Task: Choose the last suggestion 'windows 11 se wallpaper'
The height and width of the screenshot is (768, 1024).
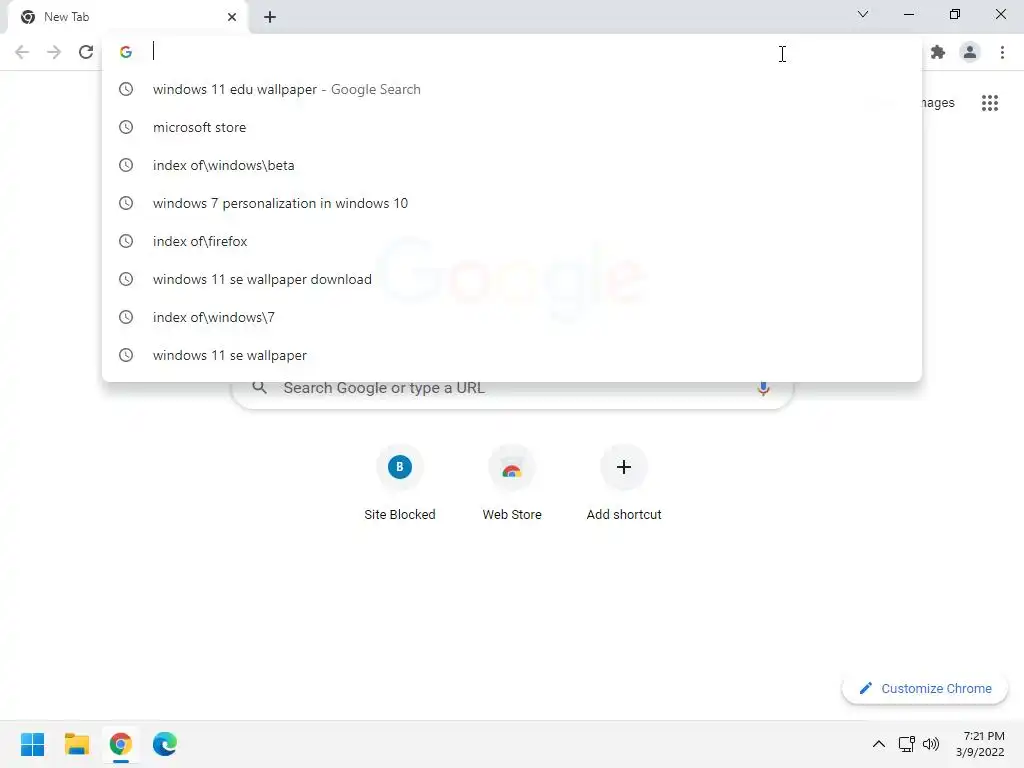Action: (x=512, y=355)
